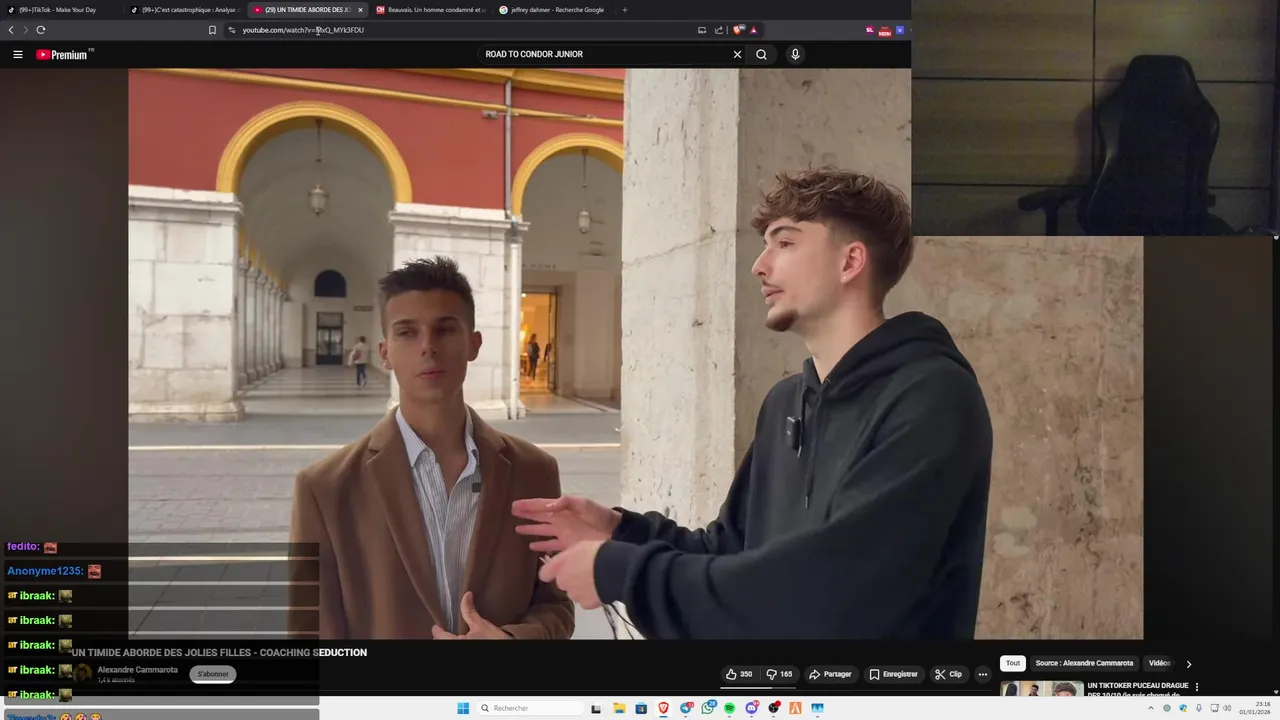Viewport: 1280px width, 720px height.
Task: Switch to Beauvais Un homme condamné tab
Action: click(430, 10)
